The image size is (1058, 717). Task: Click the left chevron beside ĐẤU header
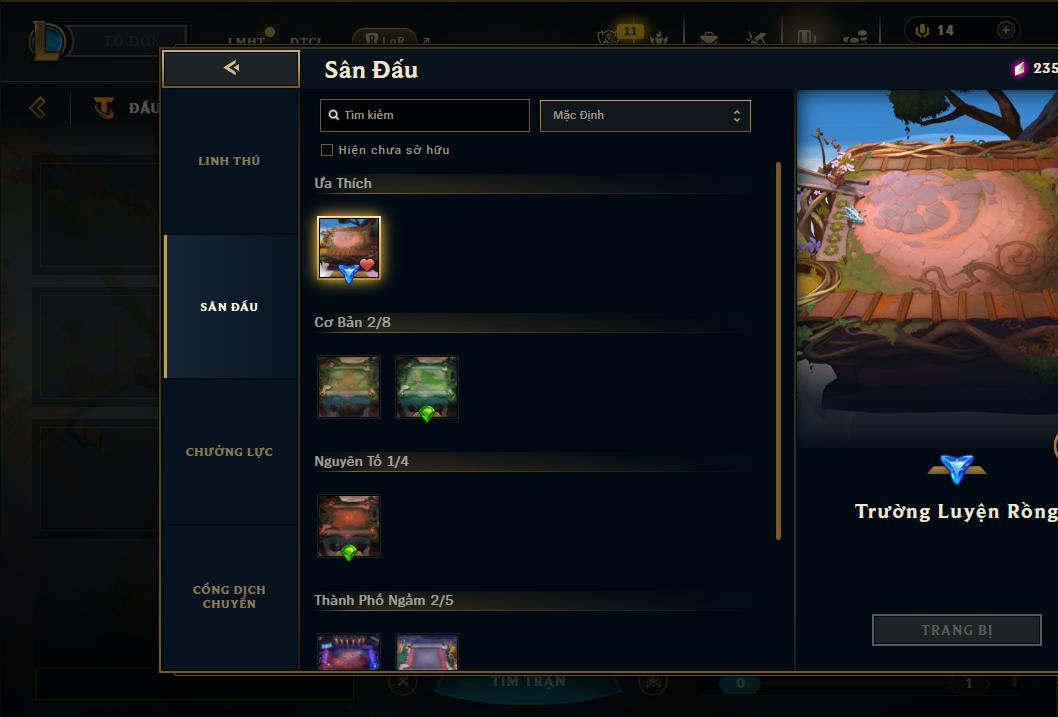click(x=38, y=107)
